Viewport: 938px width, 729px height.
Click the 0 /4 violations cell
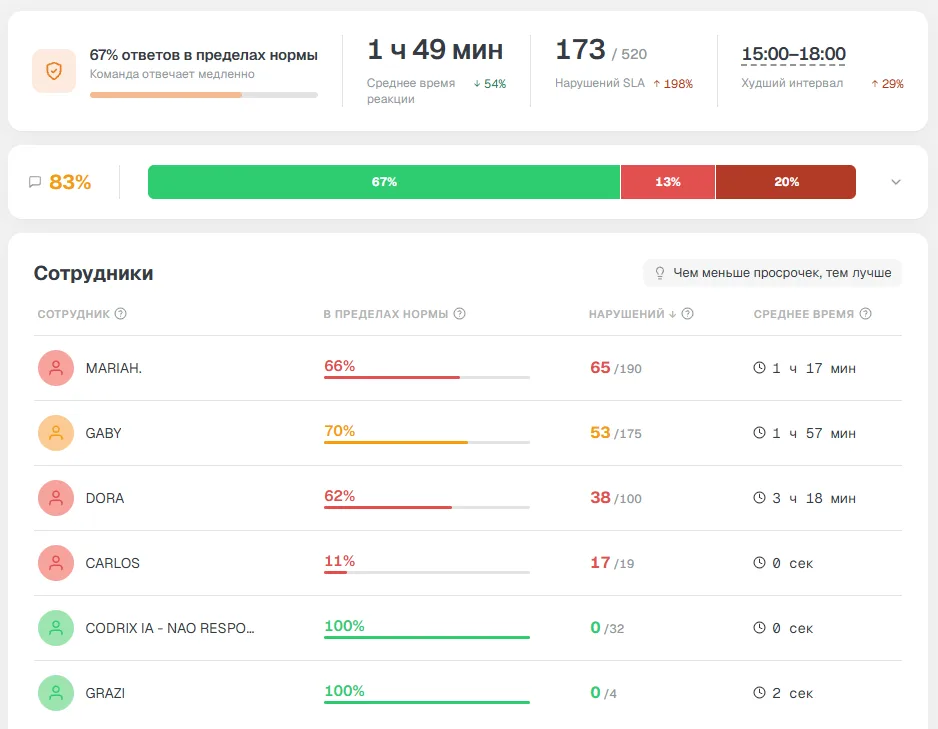pos(604,693)
